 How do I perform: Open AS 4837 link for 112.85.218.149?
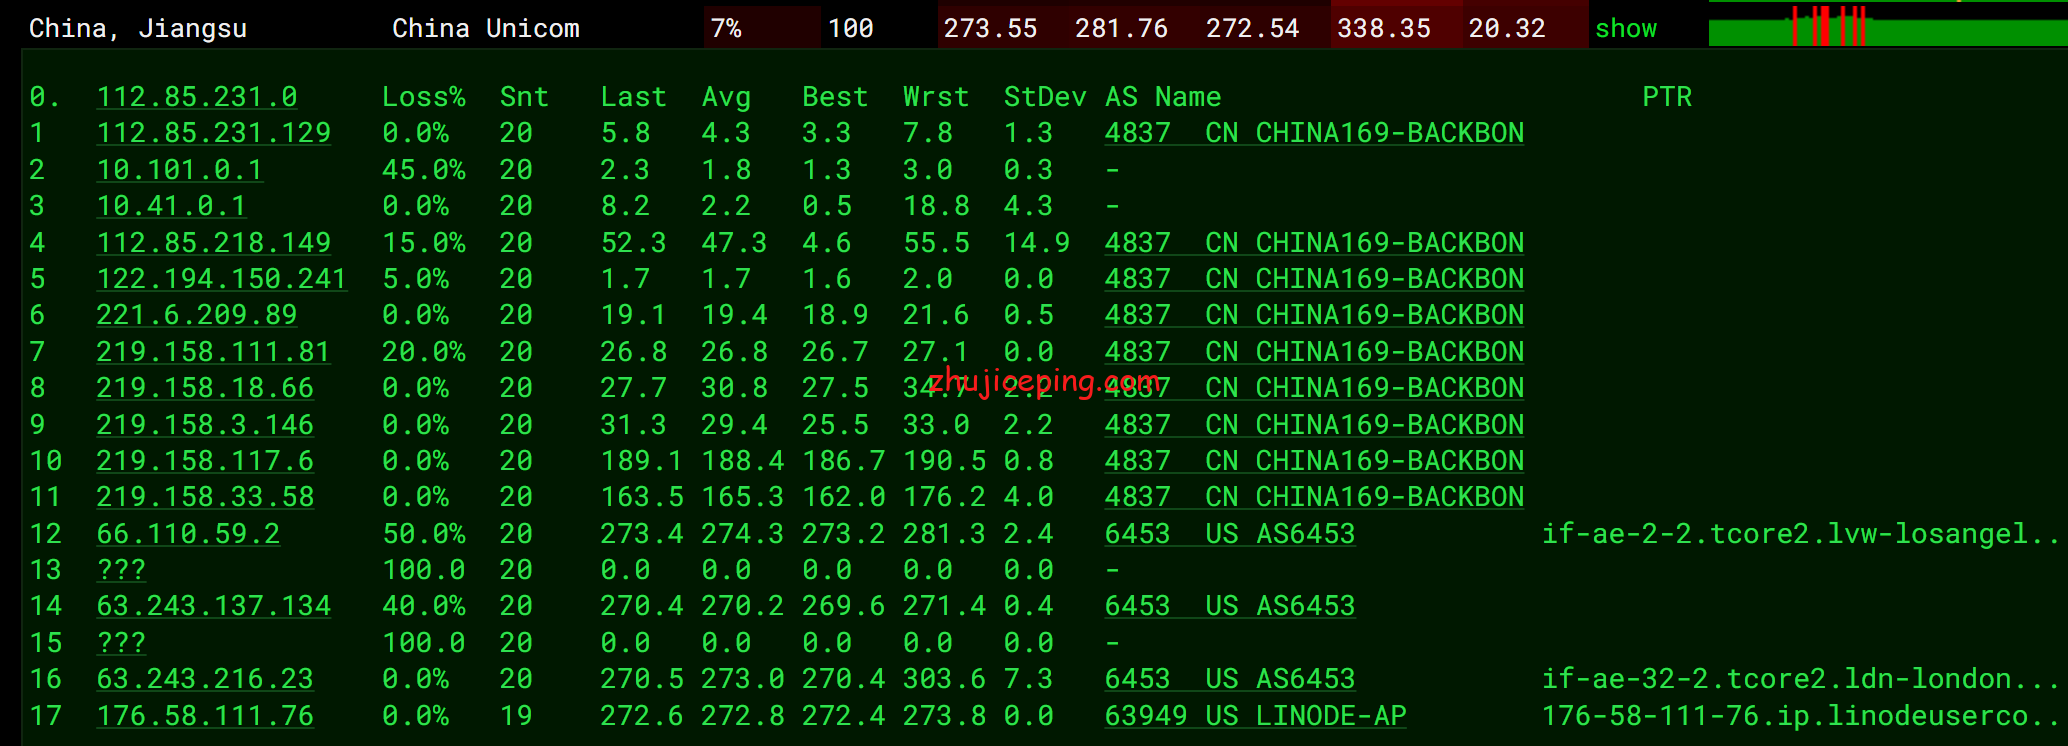tap(1314, 243)
